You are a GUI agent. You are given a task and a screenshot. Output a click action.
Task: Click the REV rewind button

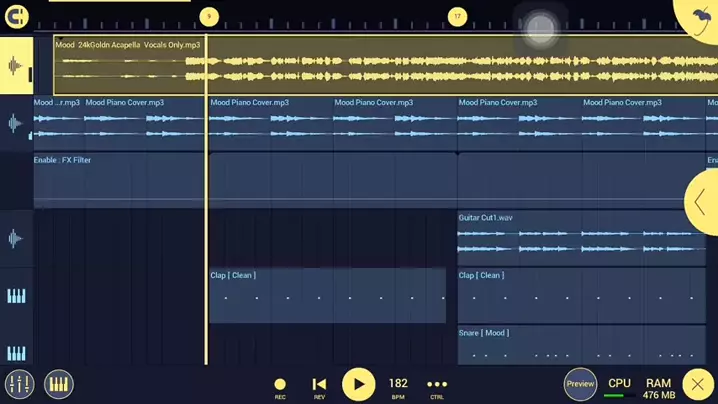(x=319, y=385)
